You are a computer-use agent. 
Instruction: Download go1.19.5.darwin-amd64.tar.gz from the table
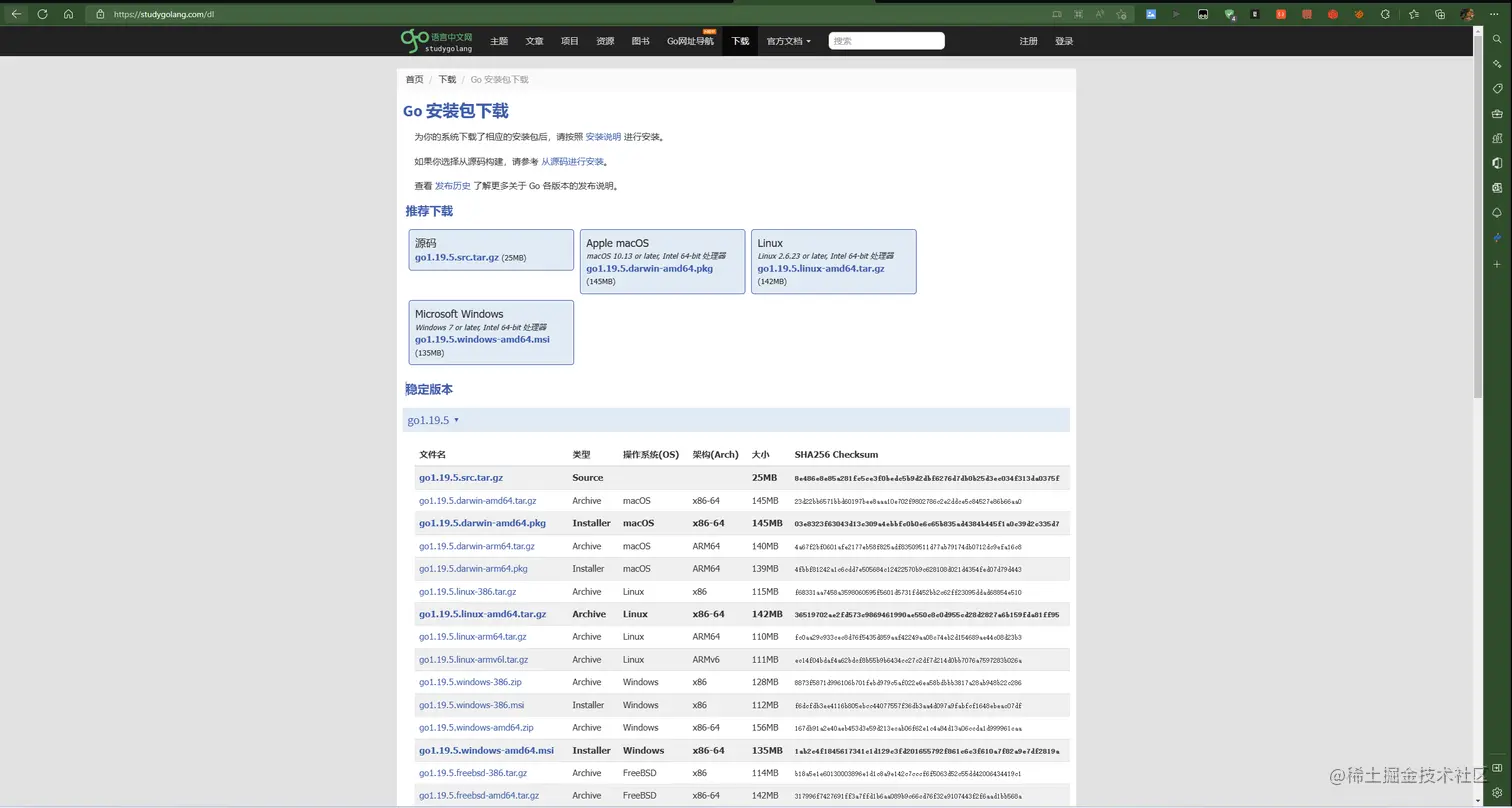[478, 501]
